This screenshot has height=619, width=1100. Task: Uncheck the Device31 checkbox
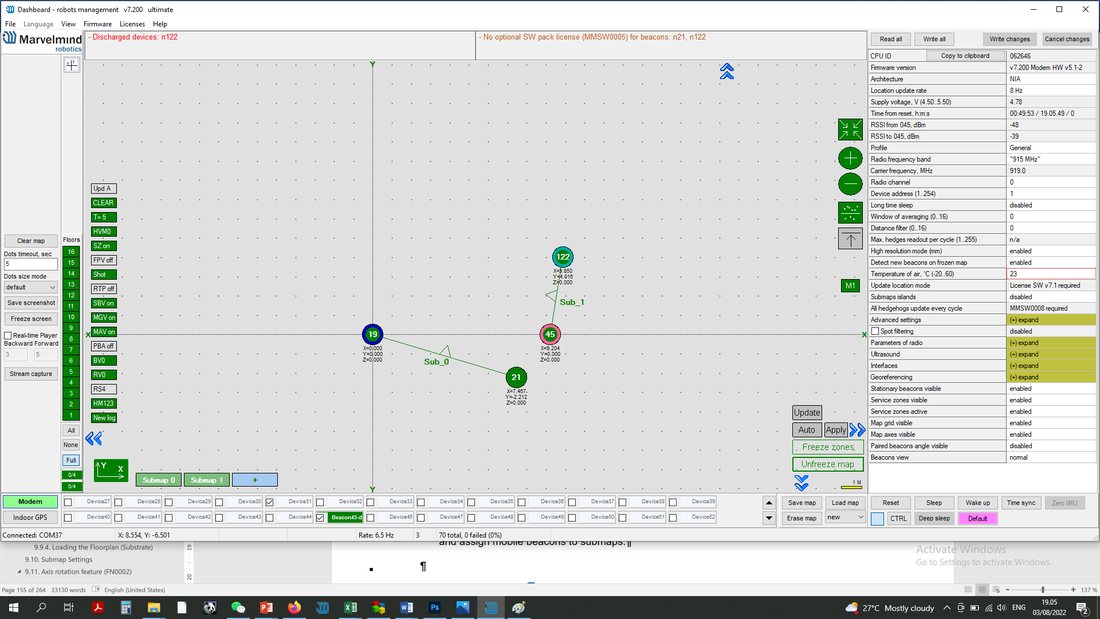coord(269,502)
